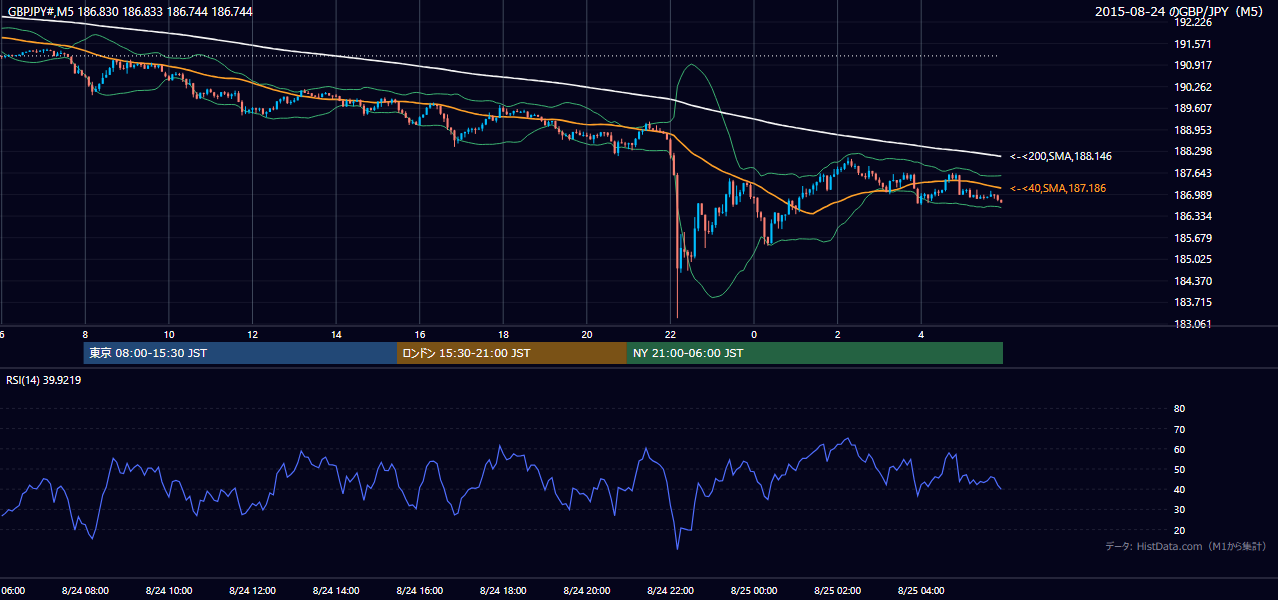This screenshot has height=600, width=1278.
Task: Click price level 183.715 on the axis
Action: [x=1192, y=303]
